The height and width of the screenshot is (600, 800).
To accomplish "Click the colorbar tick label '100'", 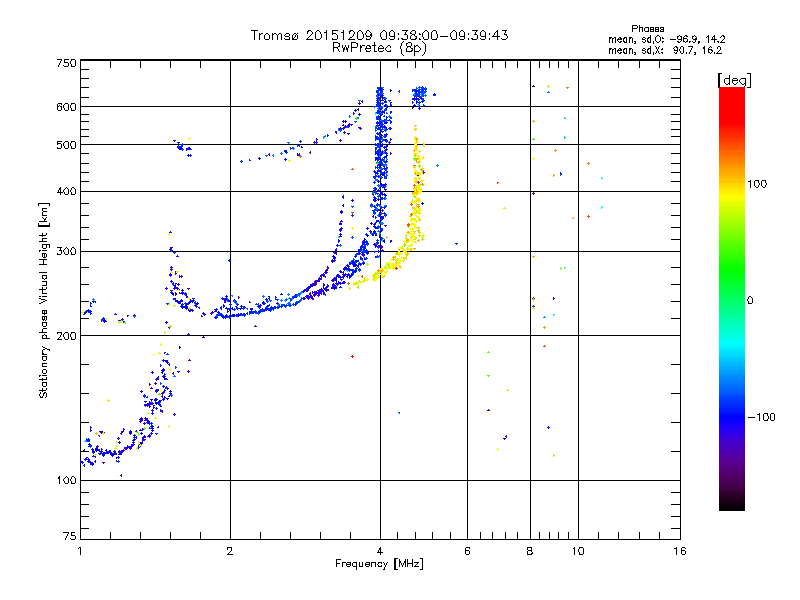I will click(x=757, y=184).
